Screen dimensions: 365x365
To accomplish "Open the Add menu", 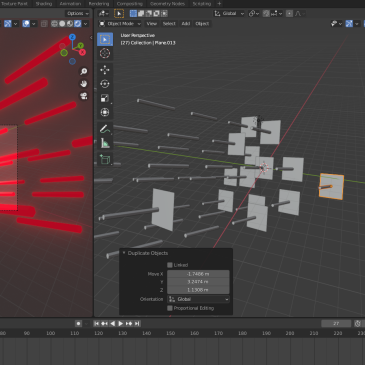I will tap(186, 24).
